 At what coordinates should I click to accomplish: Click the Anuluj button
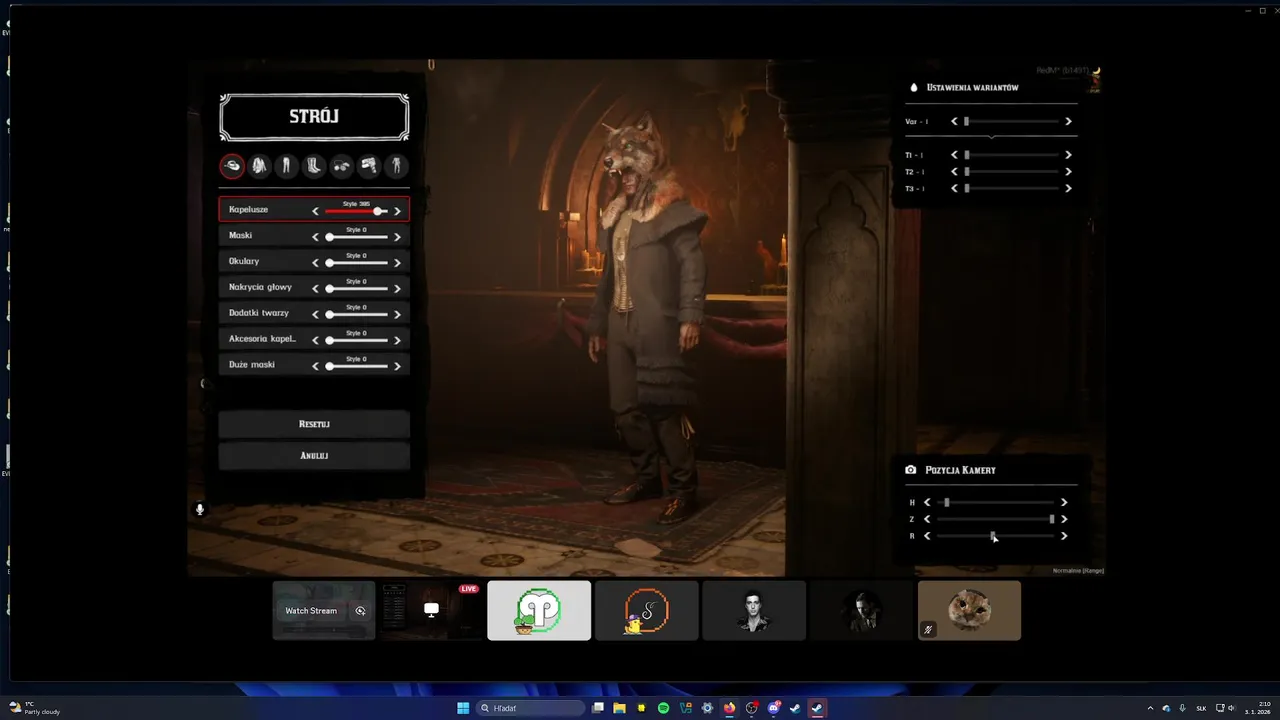point(314,455)
